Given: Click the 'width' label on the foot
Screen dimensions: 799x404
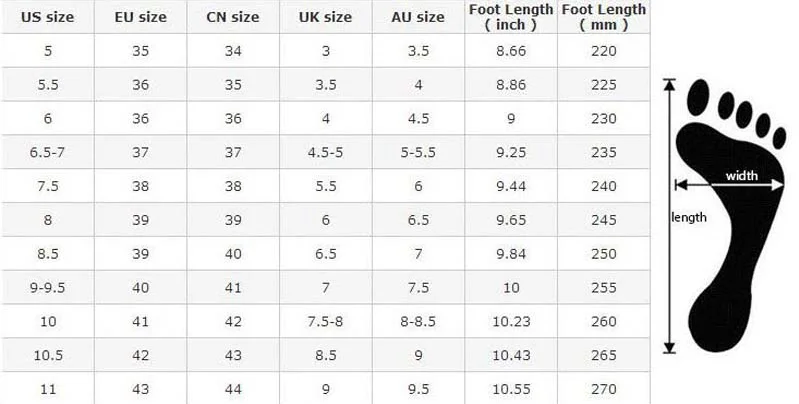Looking at the screenshot, I should 741,176.
